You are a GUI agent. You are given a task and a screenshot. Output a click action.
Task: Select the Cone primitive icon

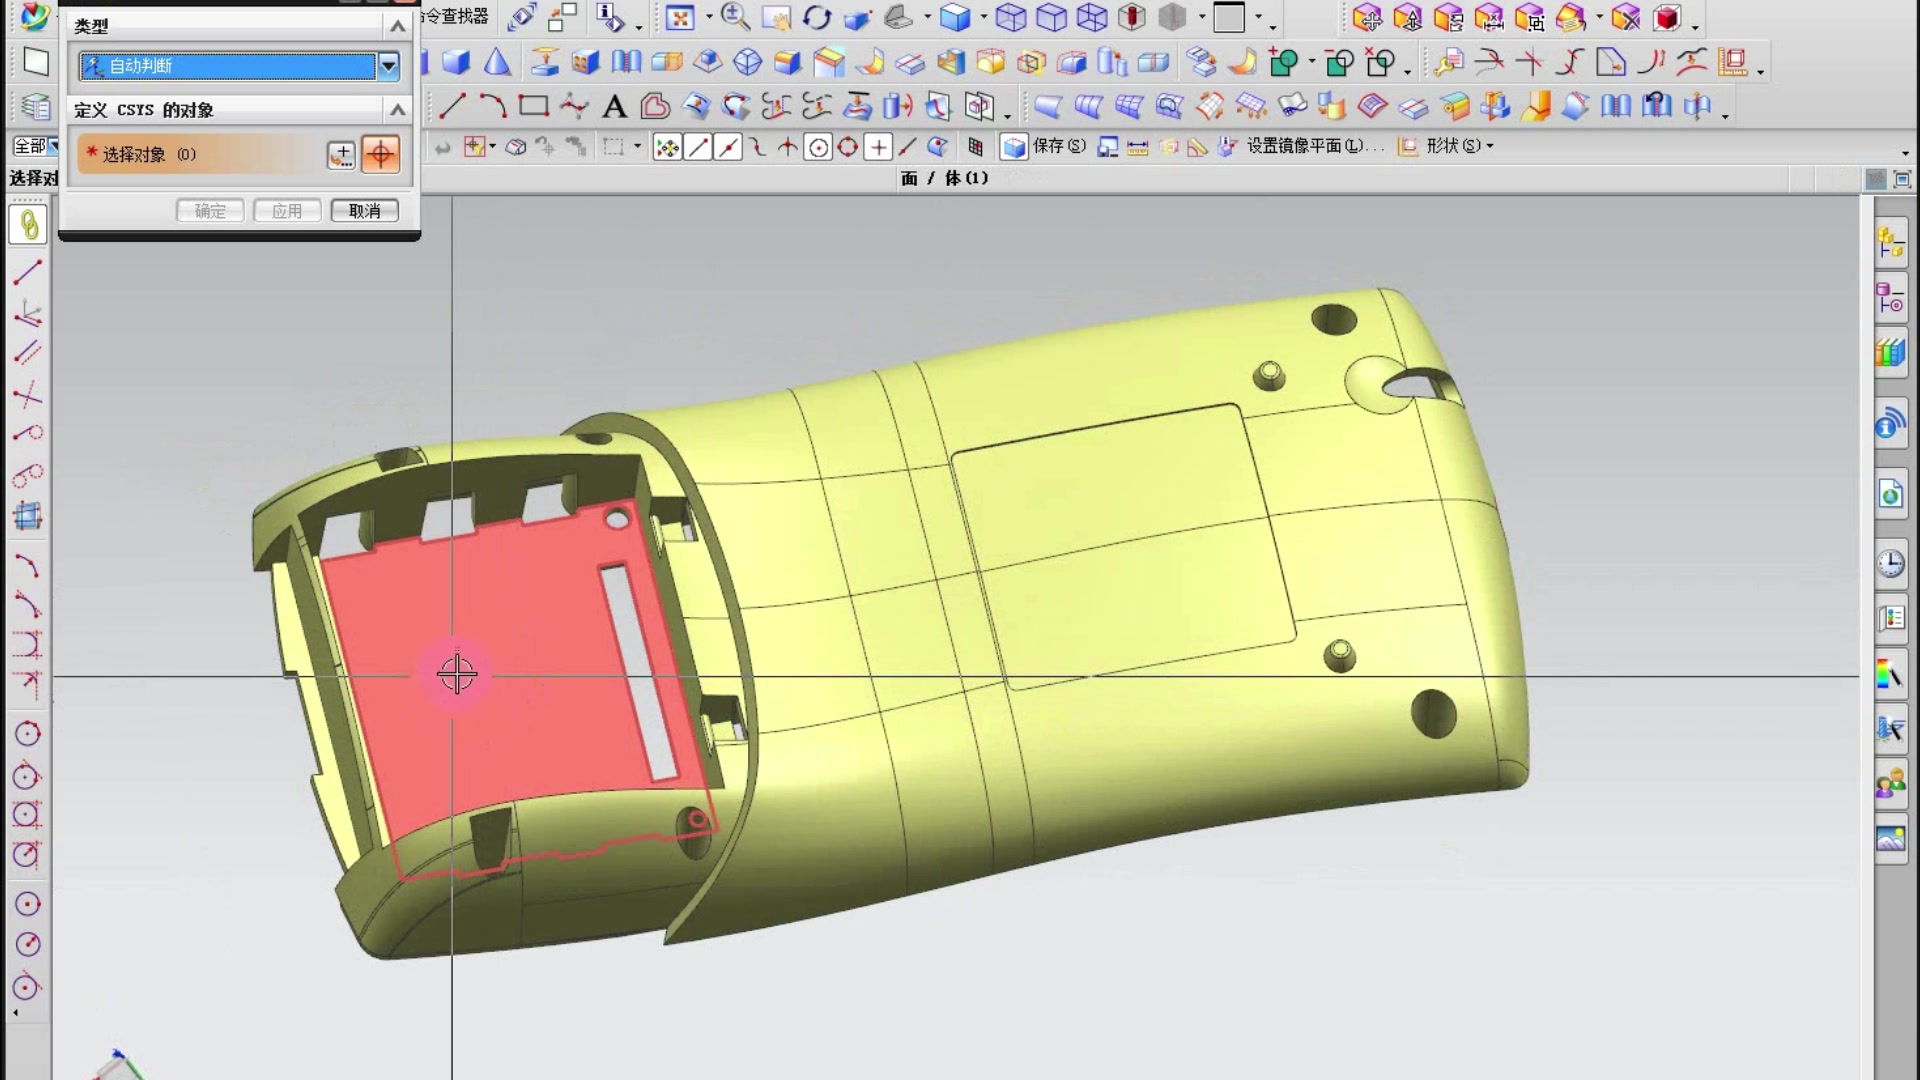(x=497, y=63)
